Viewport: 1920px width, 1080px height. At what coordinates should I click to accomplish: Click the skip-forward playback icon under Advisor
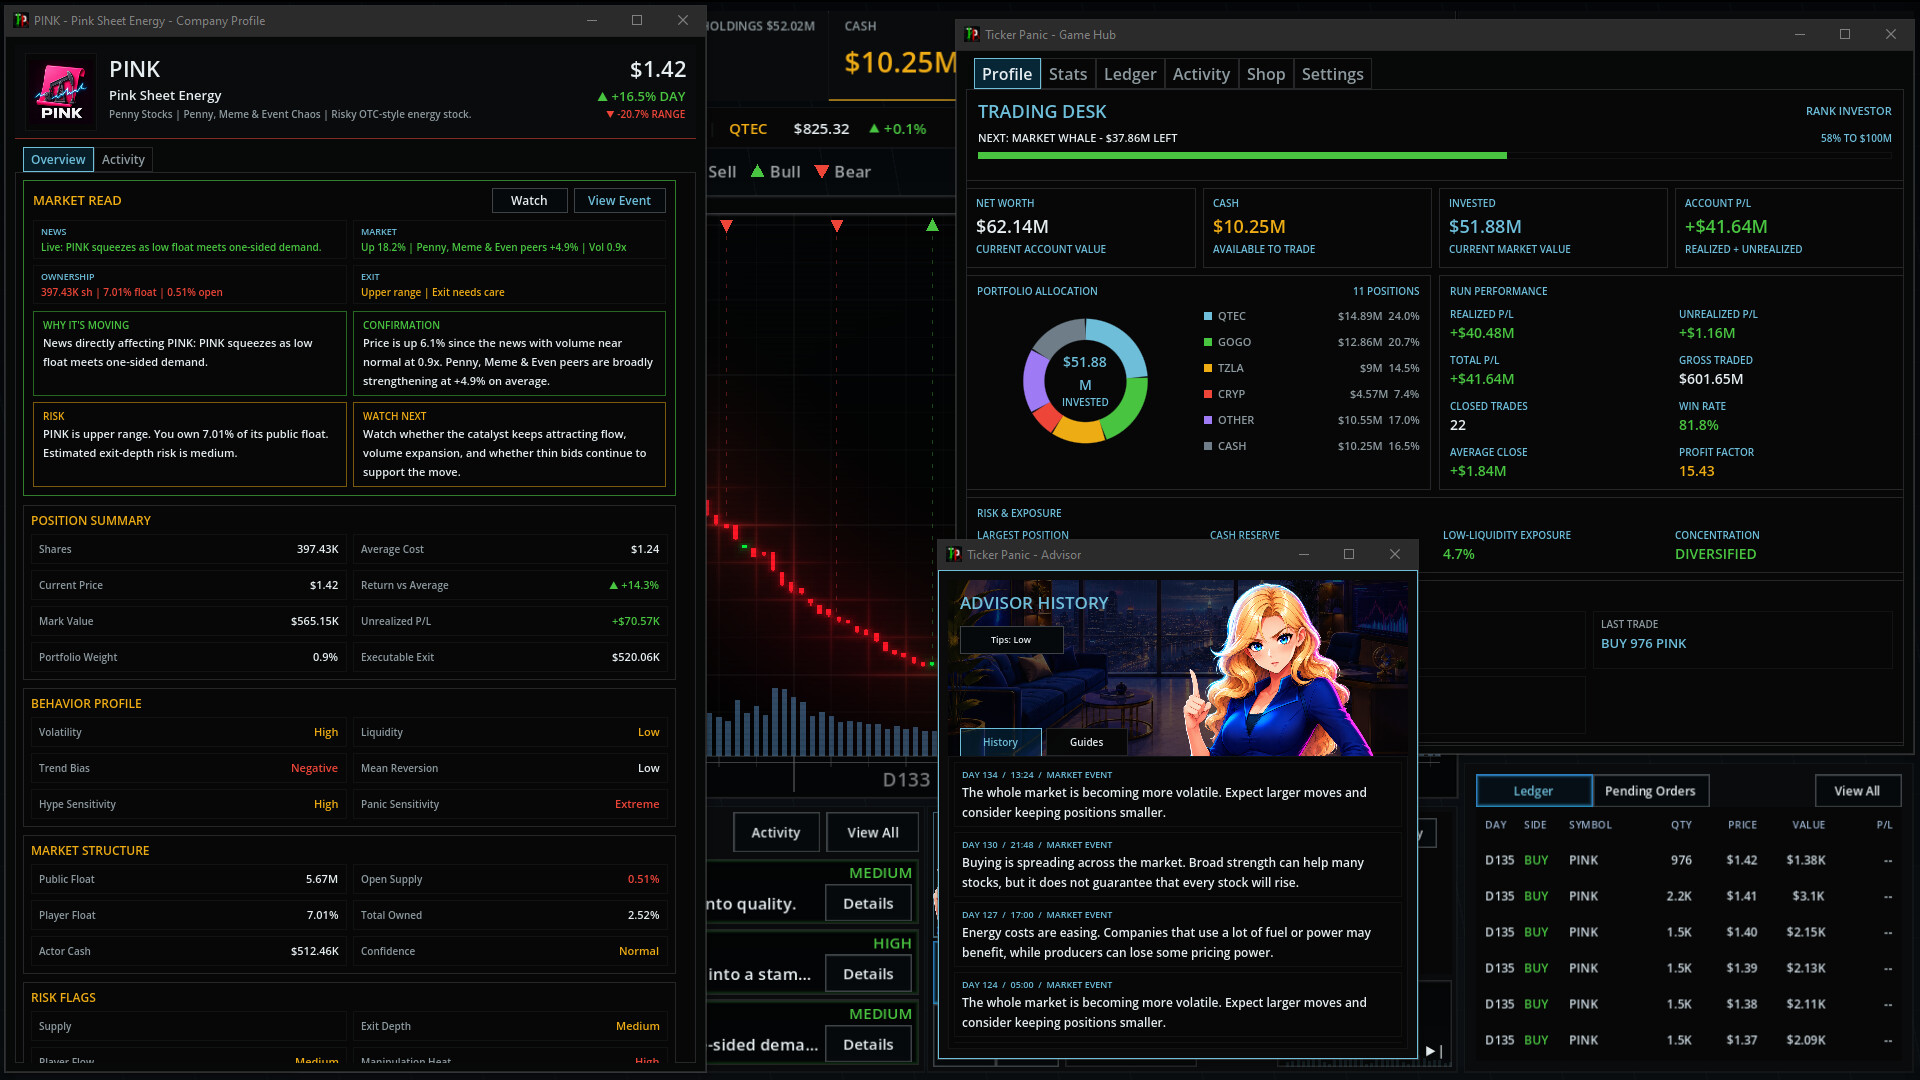(1433, 1051)
